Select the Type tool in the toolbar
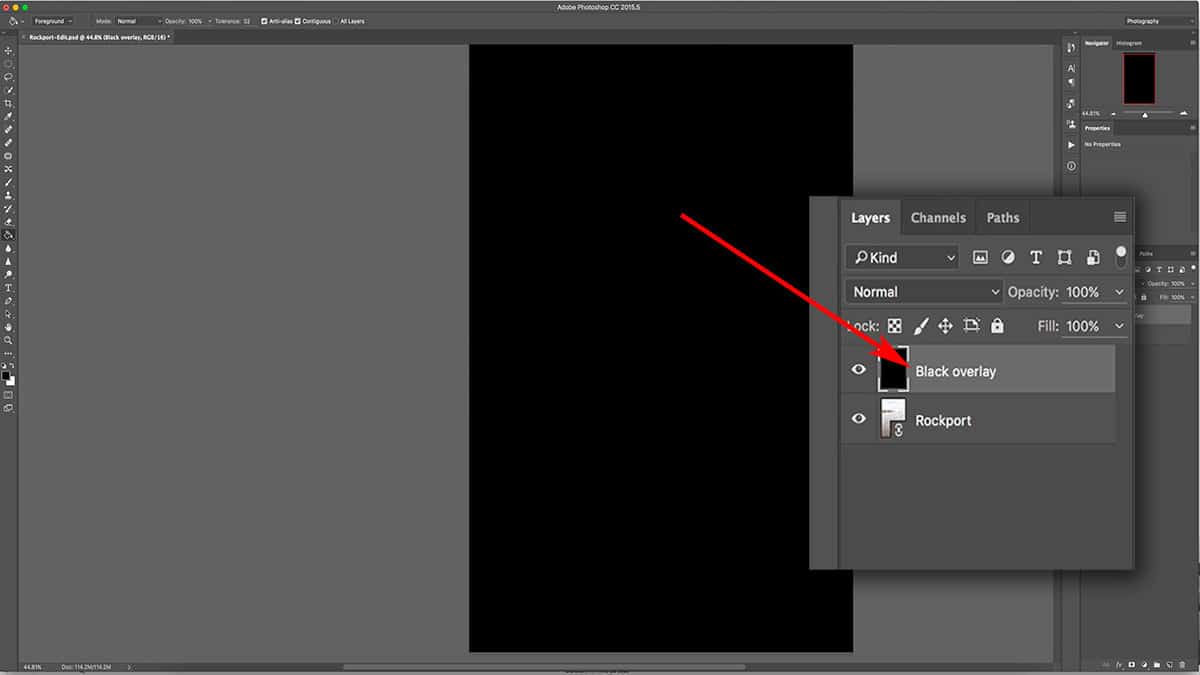Image resolution: width=1200 pixels, height=675 pixels. [8, 288]
